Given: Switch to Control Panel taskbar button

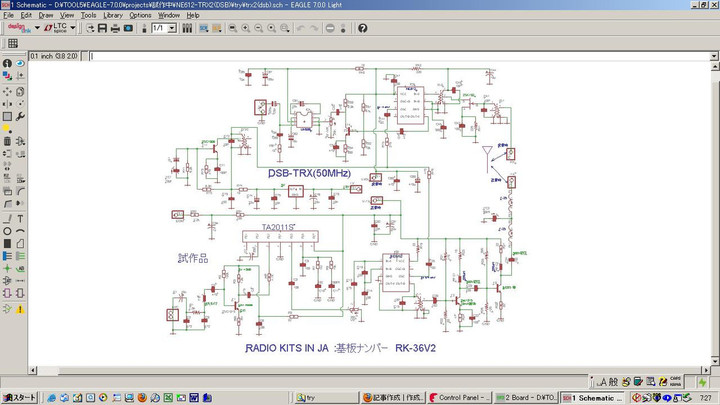Looking at the screenshot, I should 462,397.
